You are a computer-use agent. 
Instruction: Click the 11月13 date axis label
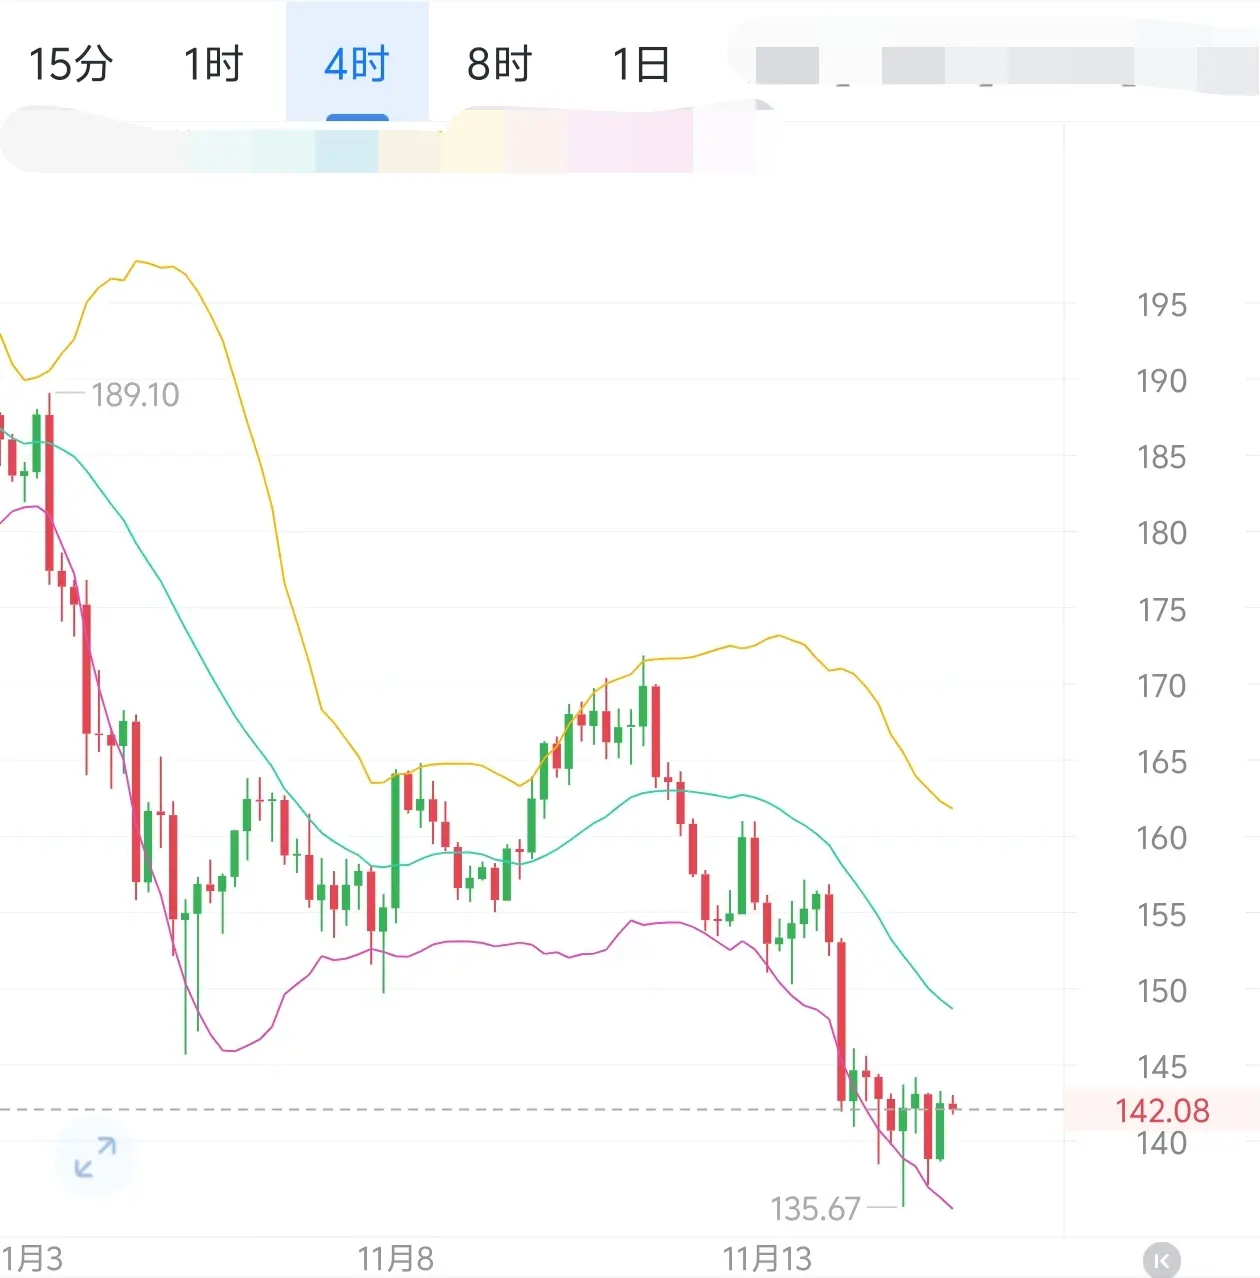coord(768,1259)
